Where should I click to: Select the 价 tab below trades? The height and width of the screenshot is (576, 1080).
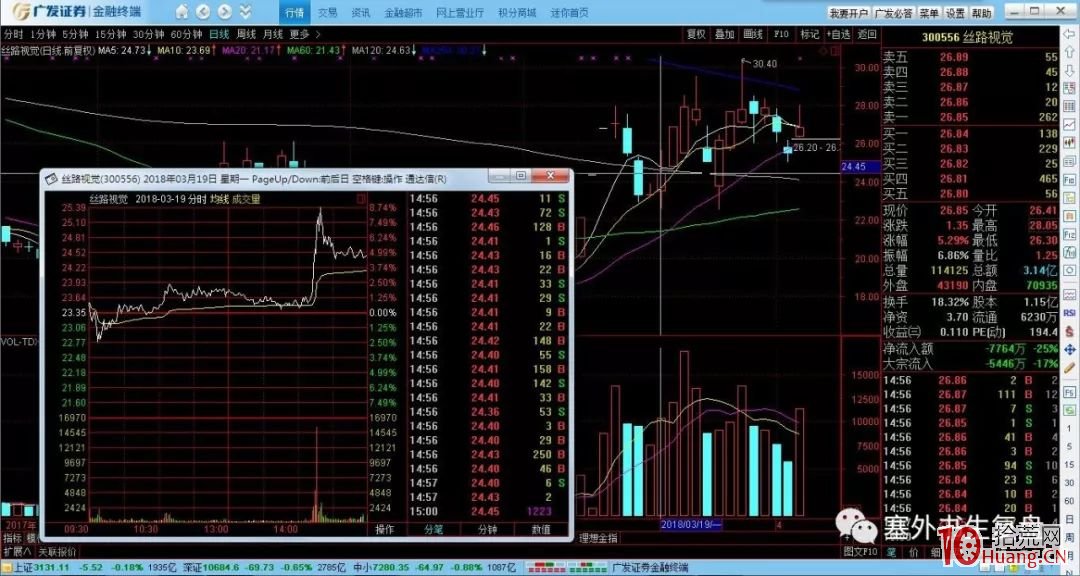tap(913, 552)
